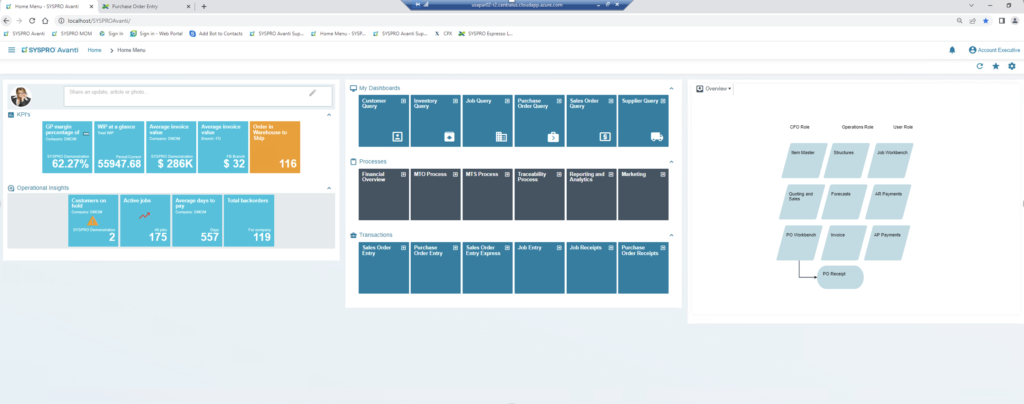Click the corner icon on the MTO Process tile
Screen dimensions: 1024x404
(455, 174)
